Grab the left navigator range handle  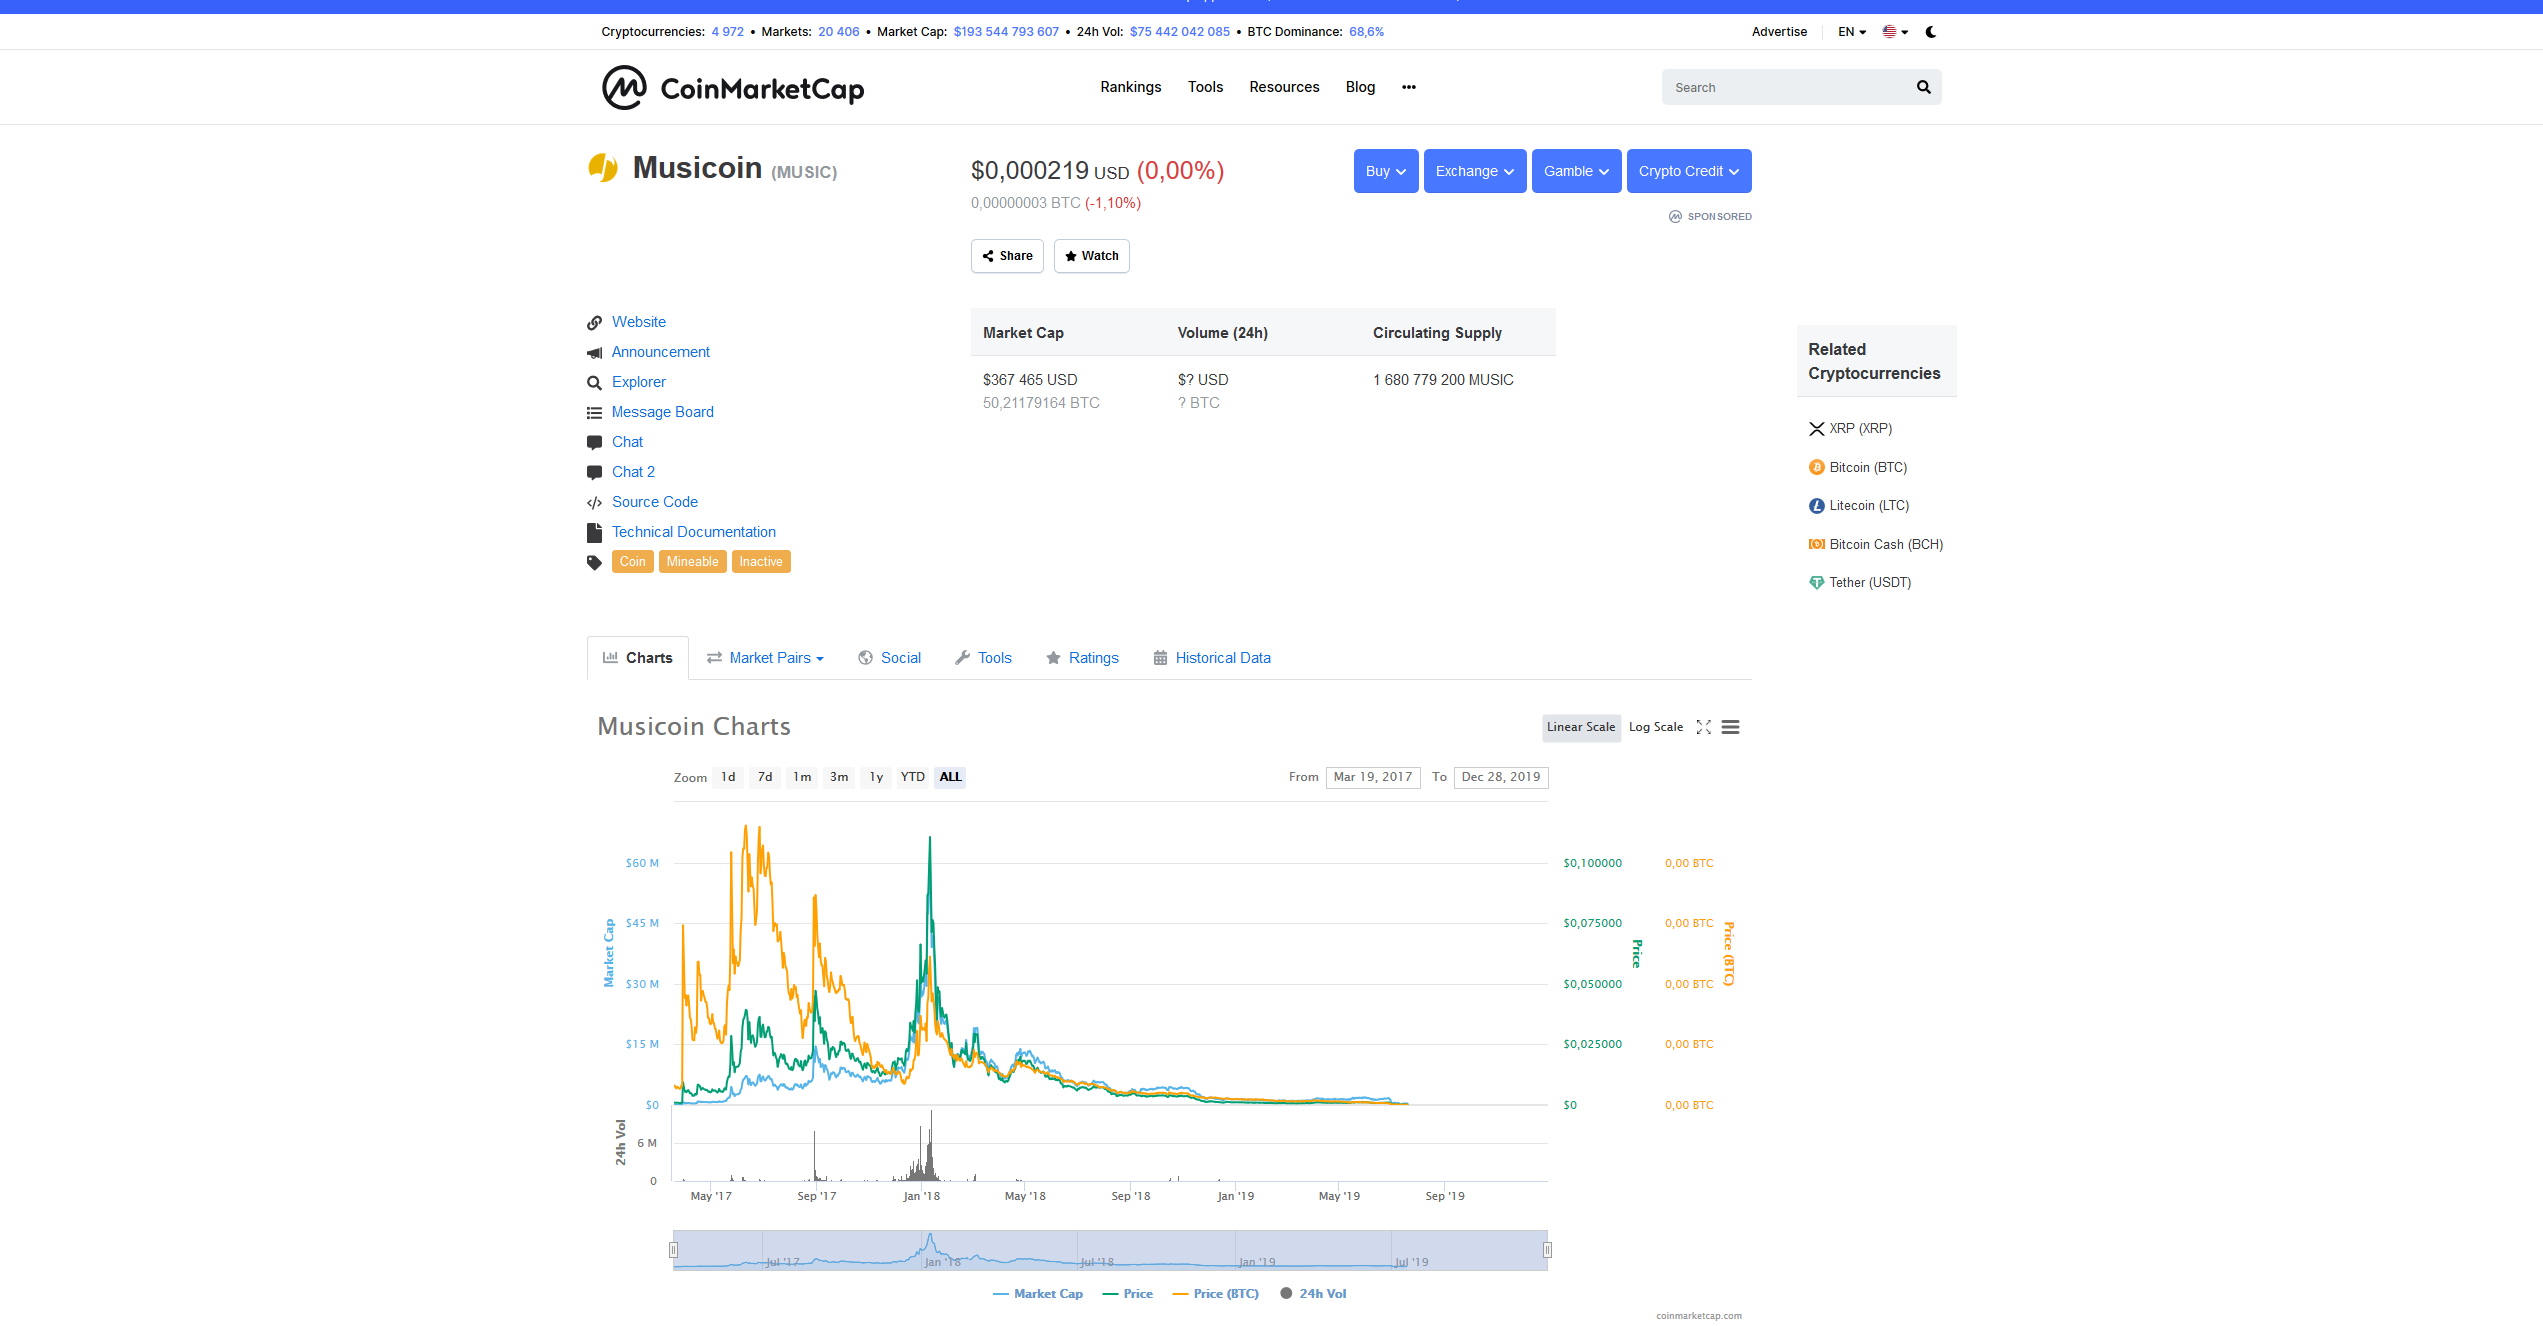coord(673,1250)
